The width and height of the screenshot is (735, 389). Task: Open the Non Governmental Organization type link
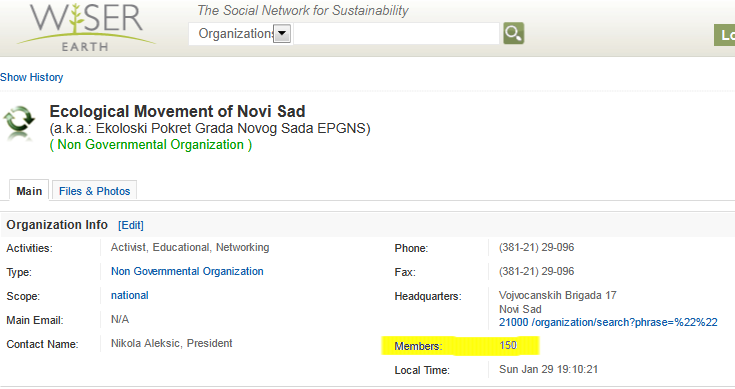point(187,271)
